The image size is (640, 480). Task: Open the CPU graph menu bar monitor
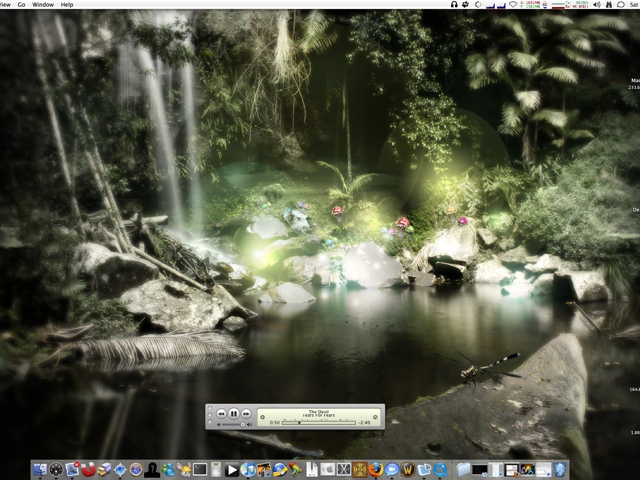tap(496, 5)
